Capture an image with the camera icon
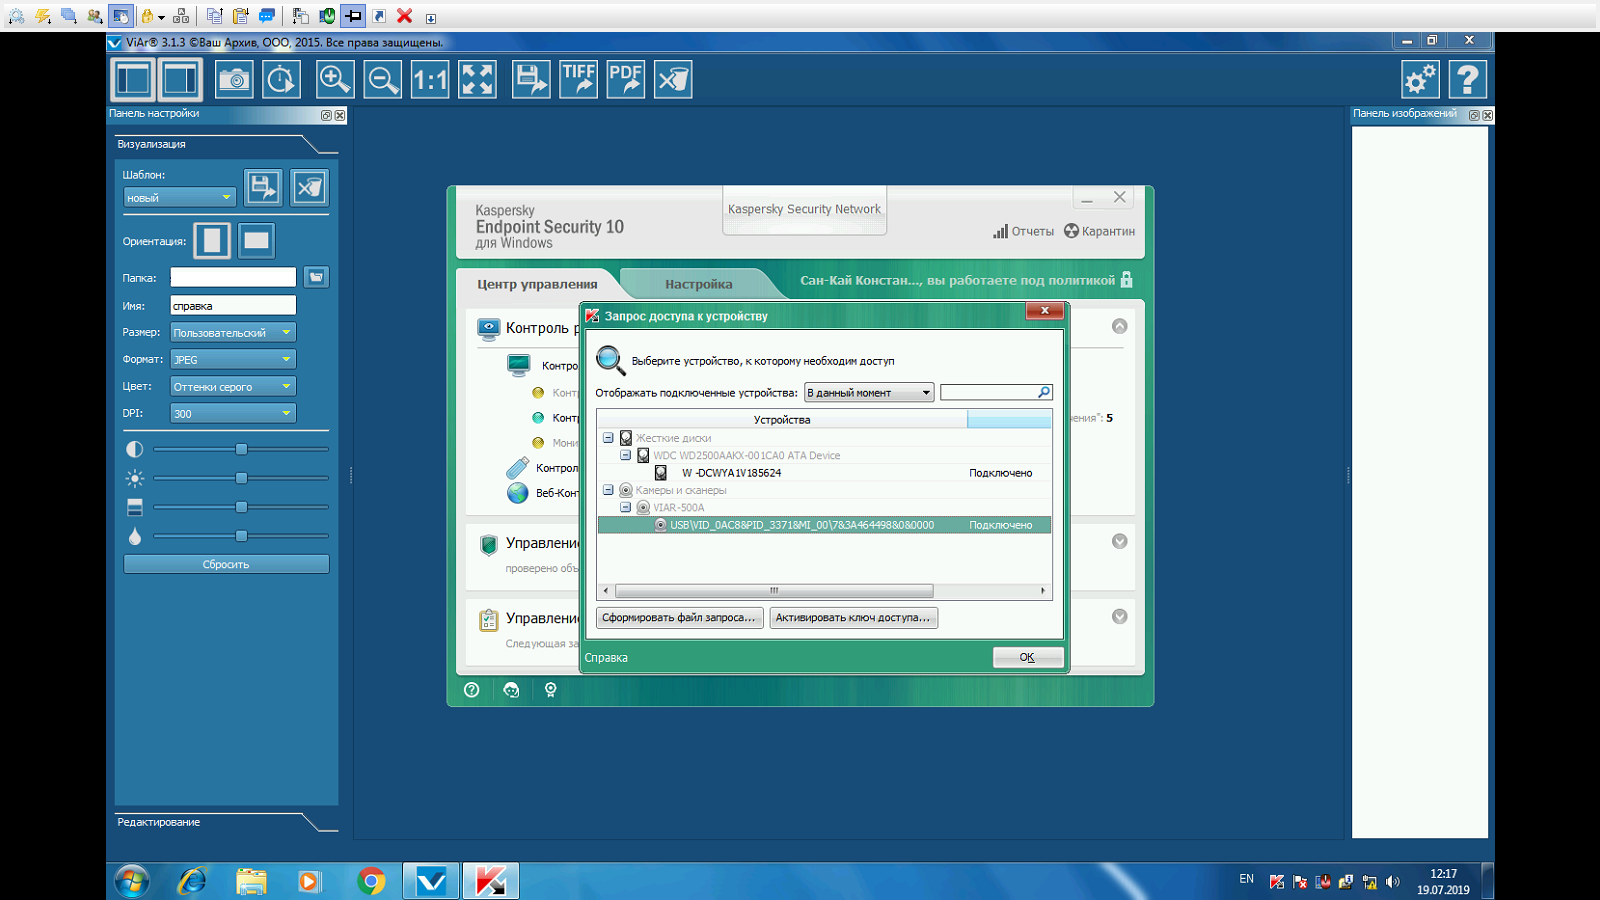 234,79
